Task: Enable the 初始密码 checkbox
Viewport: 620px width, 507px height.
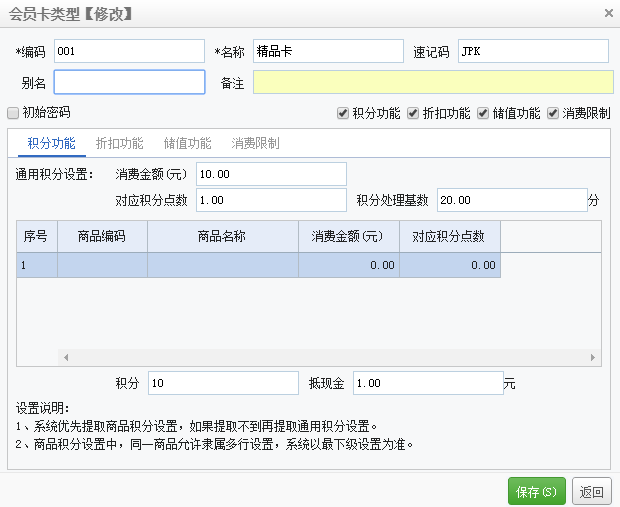Action: click(13, 113)
